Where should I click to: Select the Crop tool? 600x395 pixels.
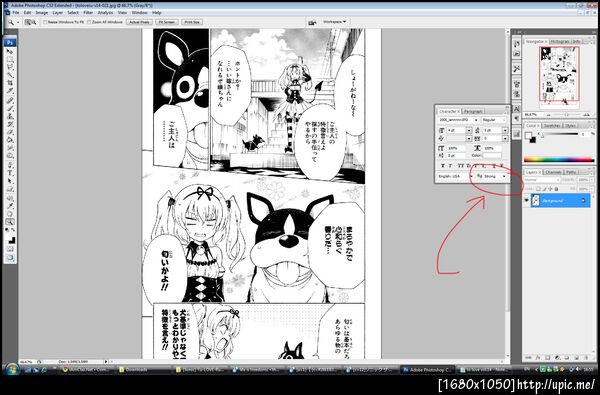[10, 83]
